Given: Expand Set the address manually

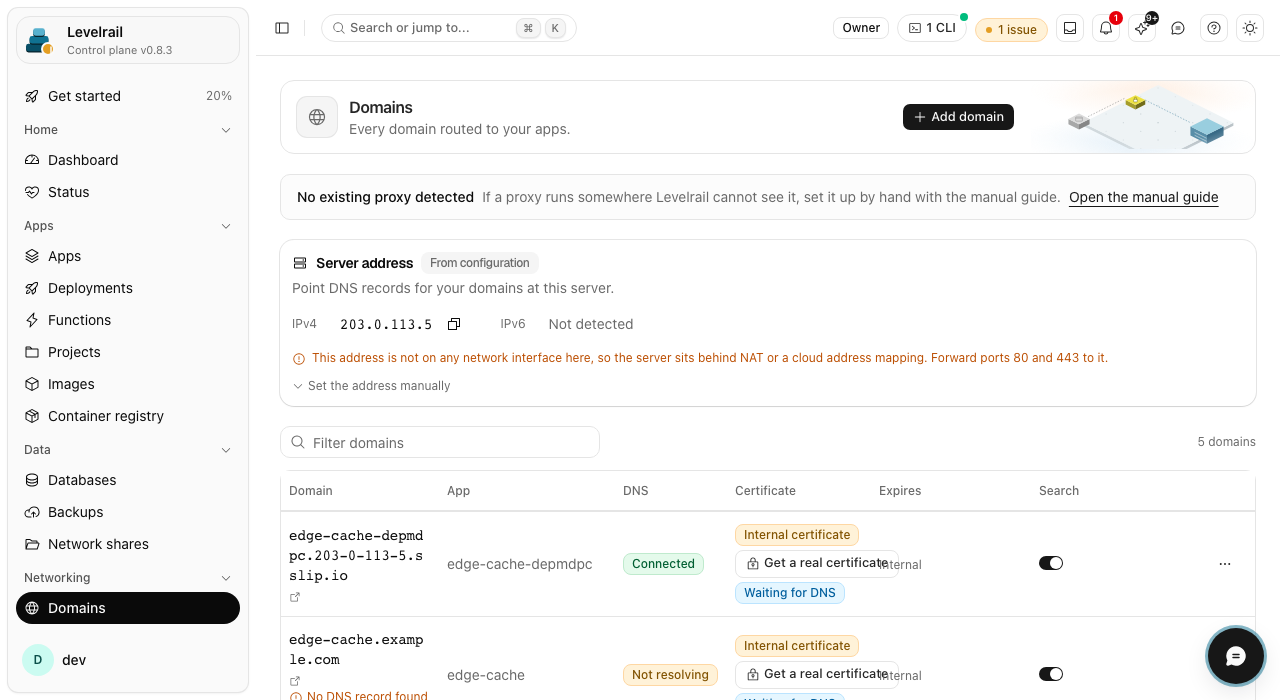Looking at the screenshot, I should click(x=371, y=386).
